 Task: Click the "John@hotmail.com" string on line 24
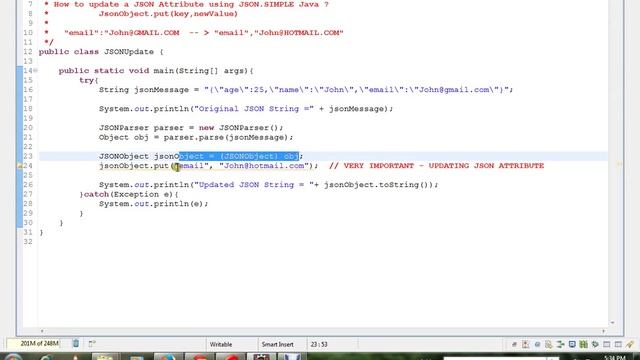pyautogui.click(x=264, y=166)
